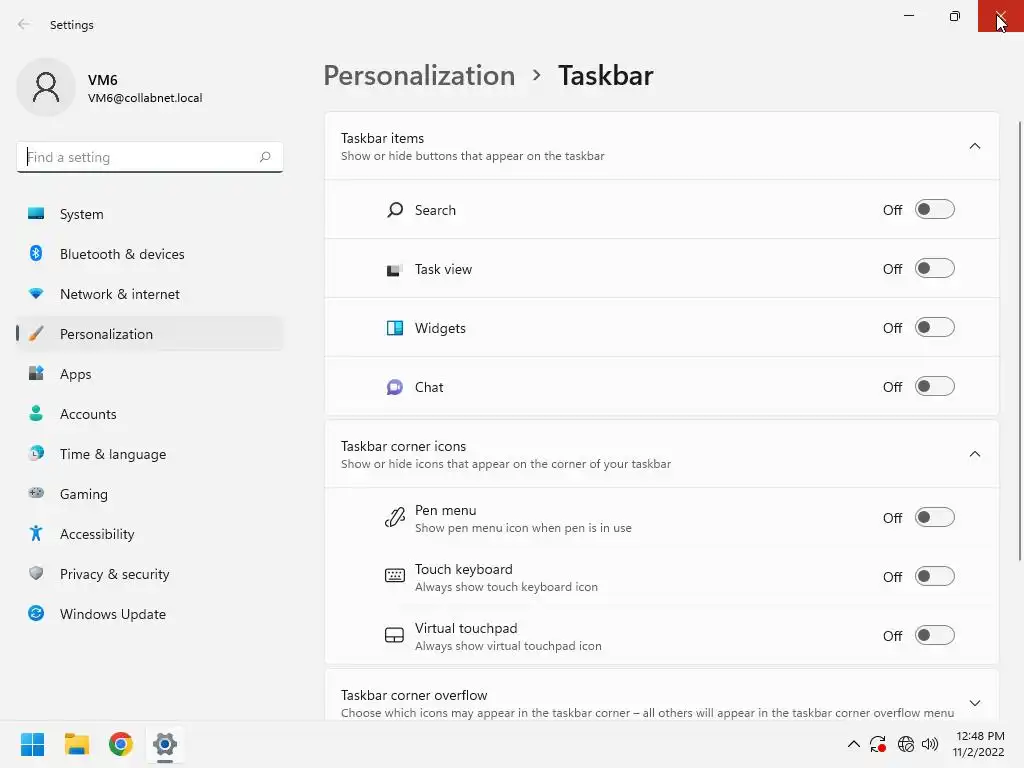Show hidden icons with tray chevron
Screen dimensions: 1024x768
[x=854, y=744]
